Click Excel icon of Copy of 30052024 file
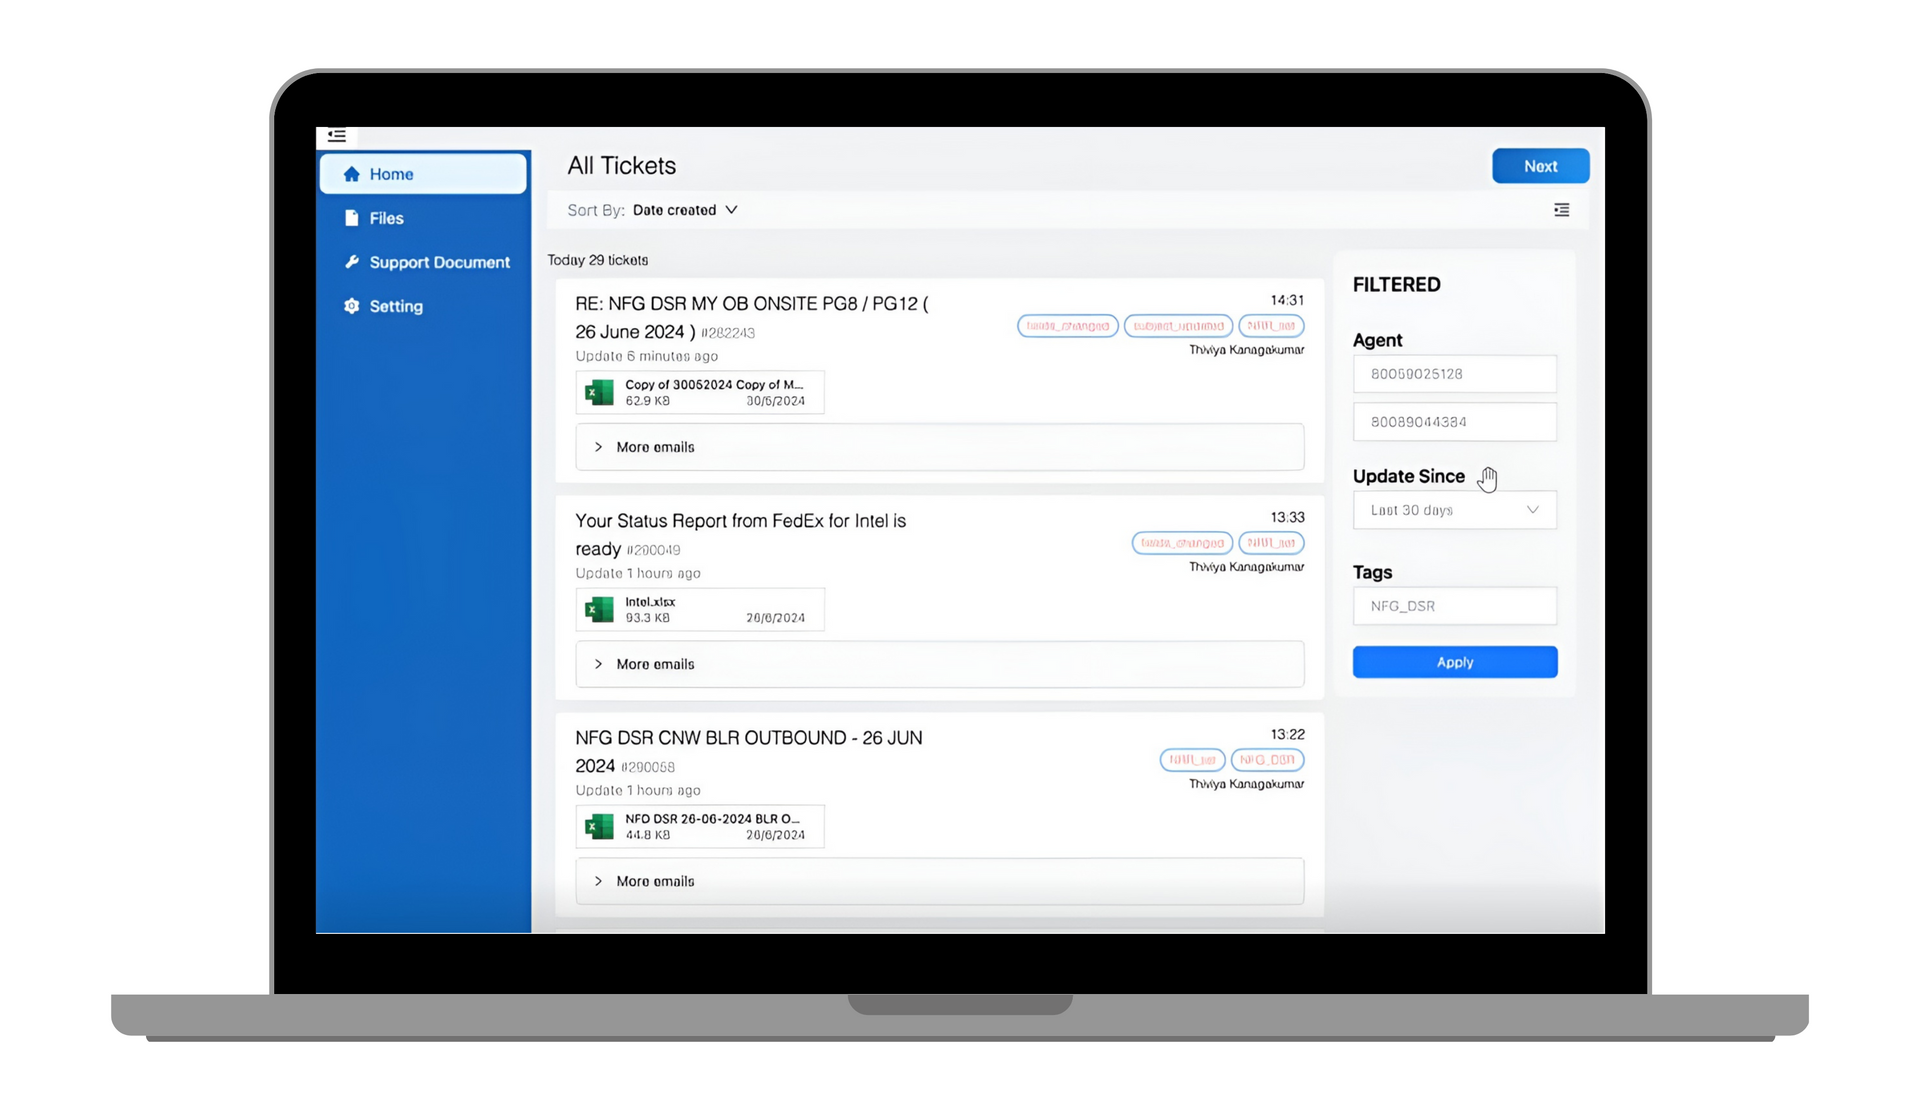 point(599,392)
